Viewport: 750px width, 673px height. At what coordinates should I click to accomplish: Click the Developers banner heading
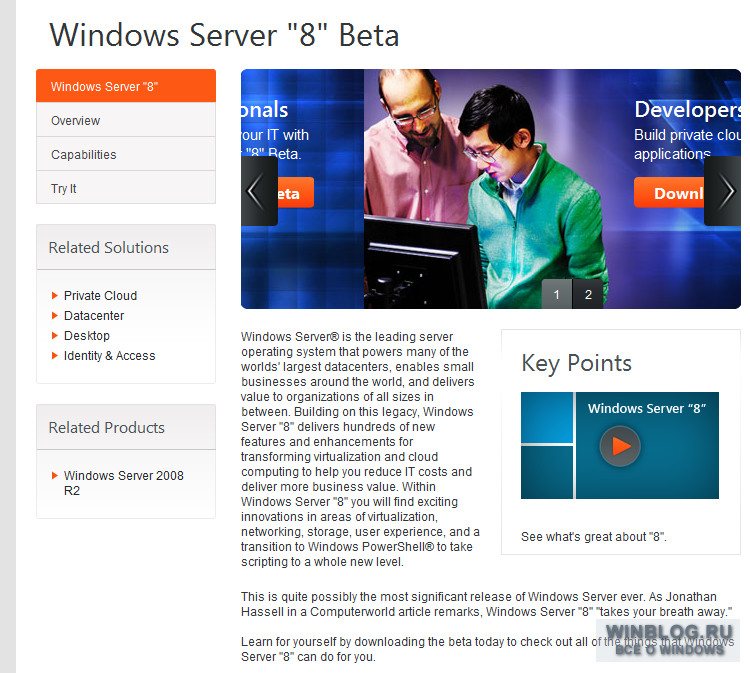point(687,110)
